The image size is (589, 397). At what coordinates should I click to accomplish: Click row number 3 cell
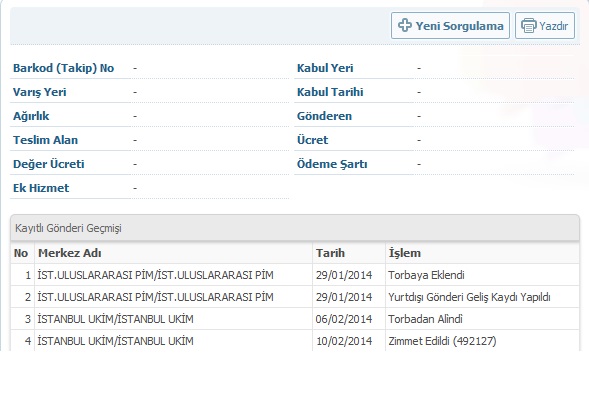click(23, 319)
